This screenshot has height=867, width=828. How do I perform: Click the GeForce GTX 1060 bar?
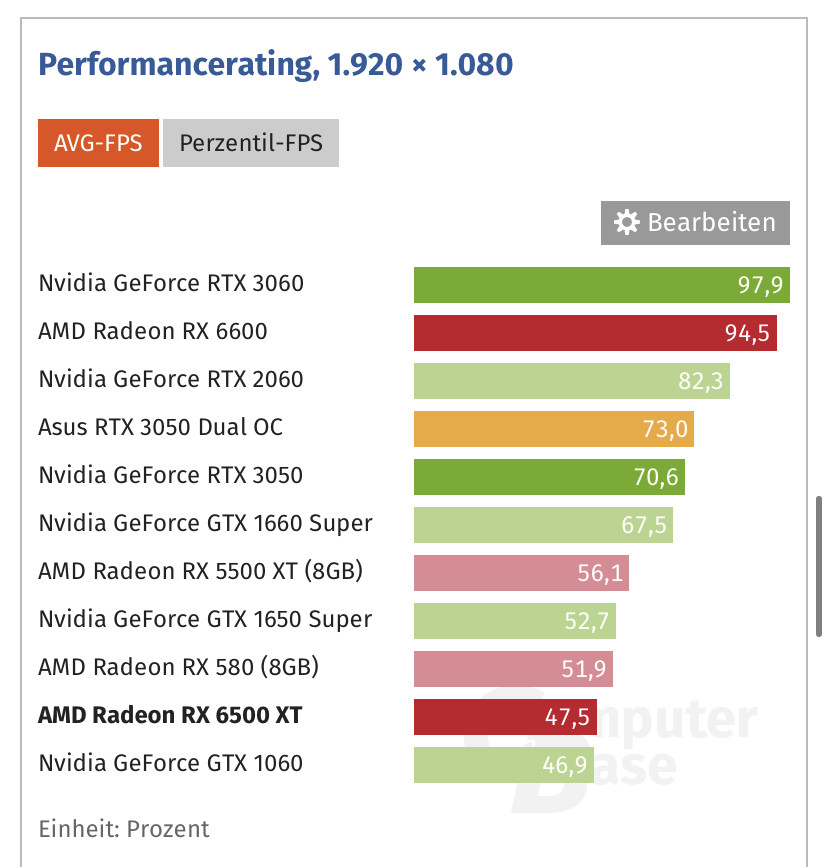coord(503,764)
